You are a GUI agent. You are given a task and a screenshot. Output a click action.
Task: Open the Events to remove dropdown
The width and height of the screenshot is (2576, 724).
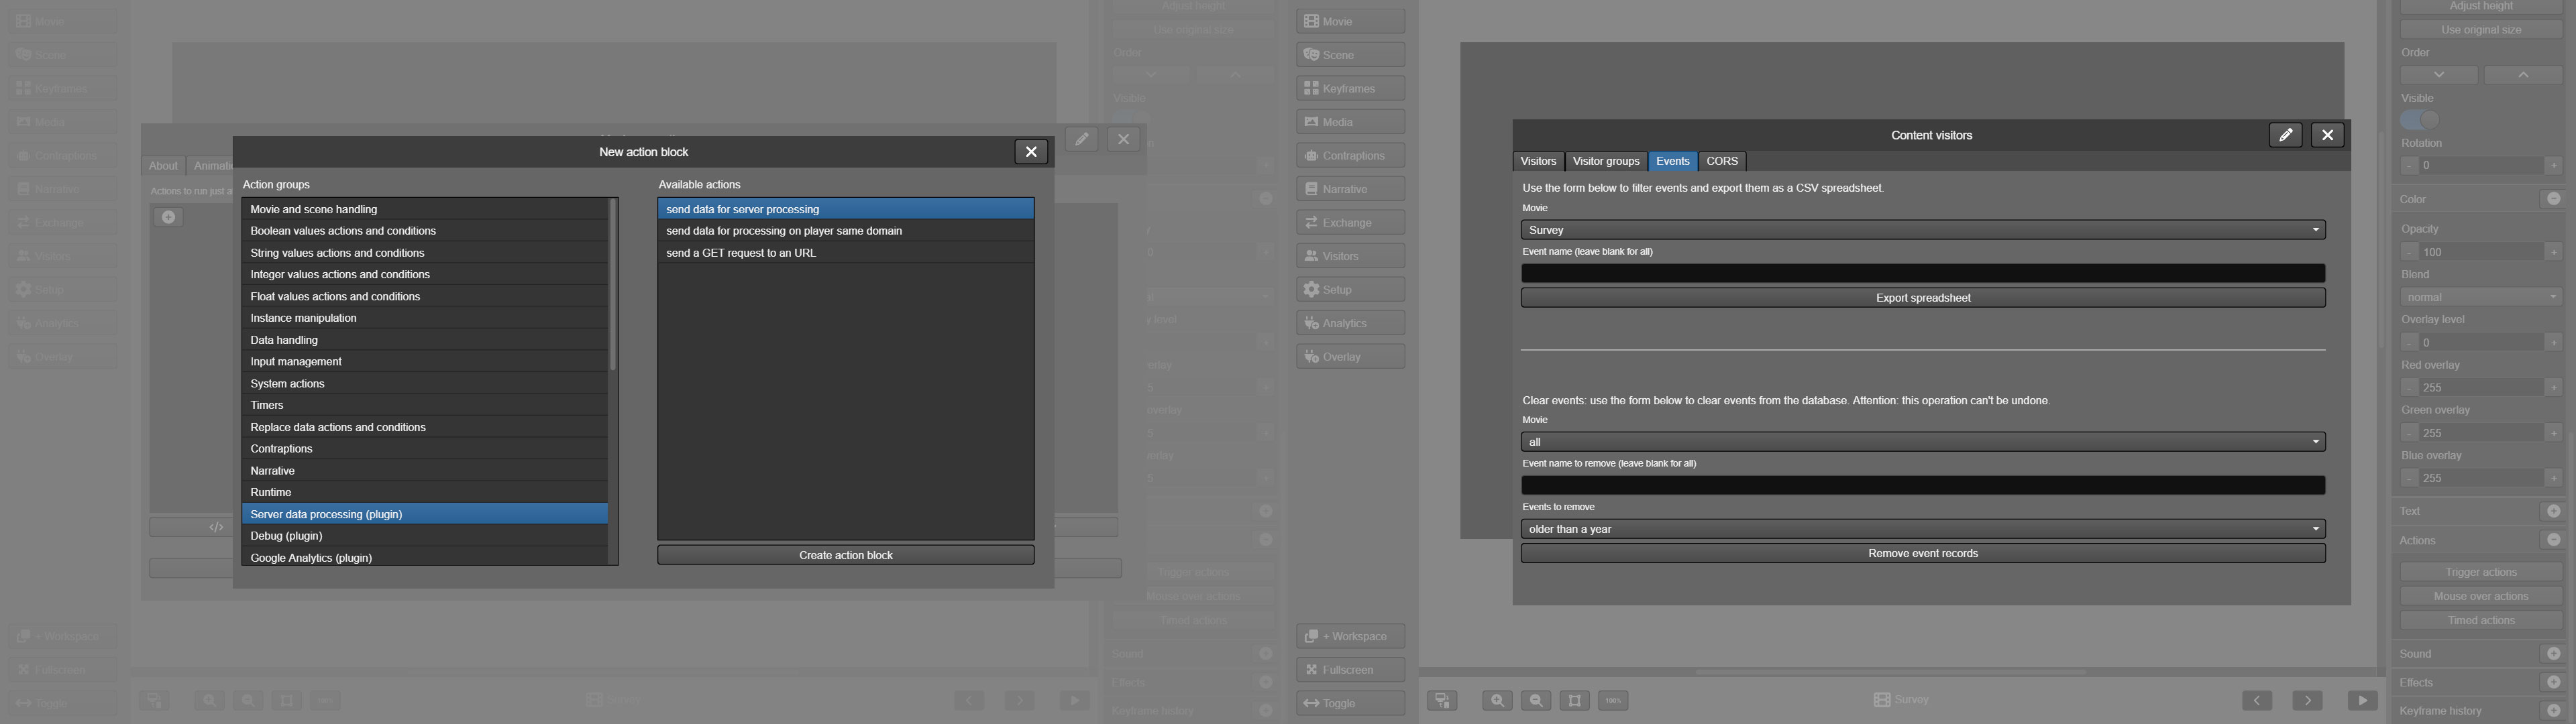click(1922, 529)
